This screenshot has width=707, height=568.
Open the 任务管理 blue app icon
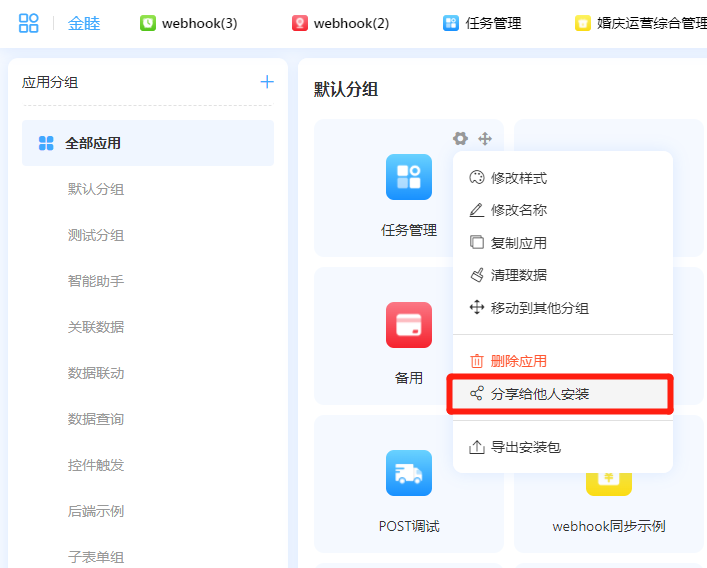409,177
